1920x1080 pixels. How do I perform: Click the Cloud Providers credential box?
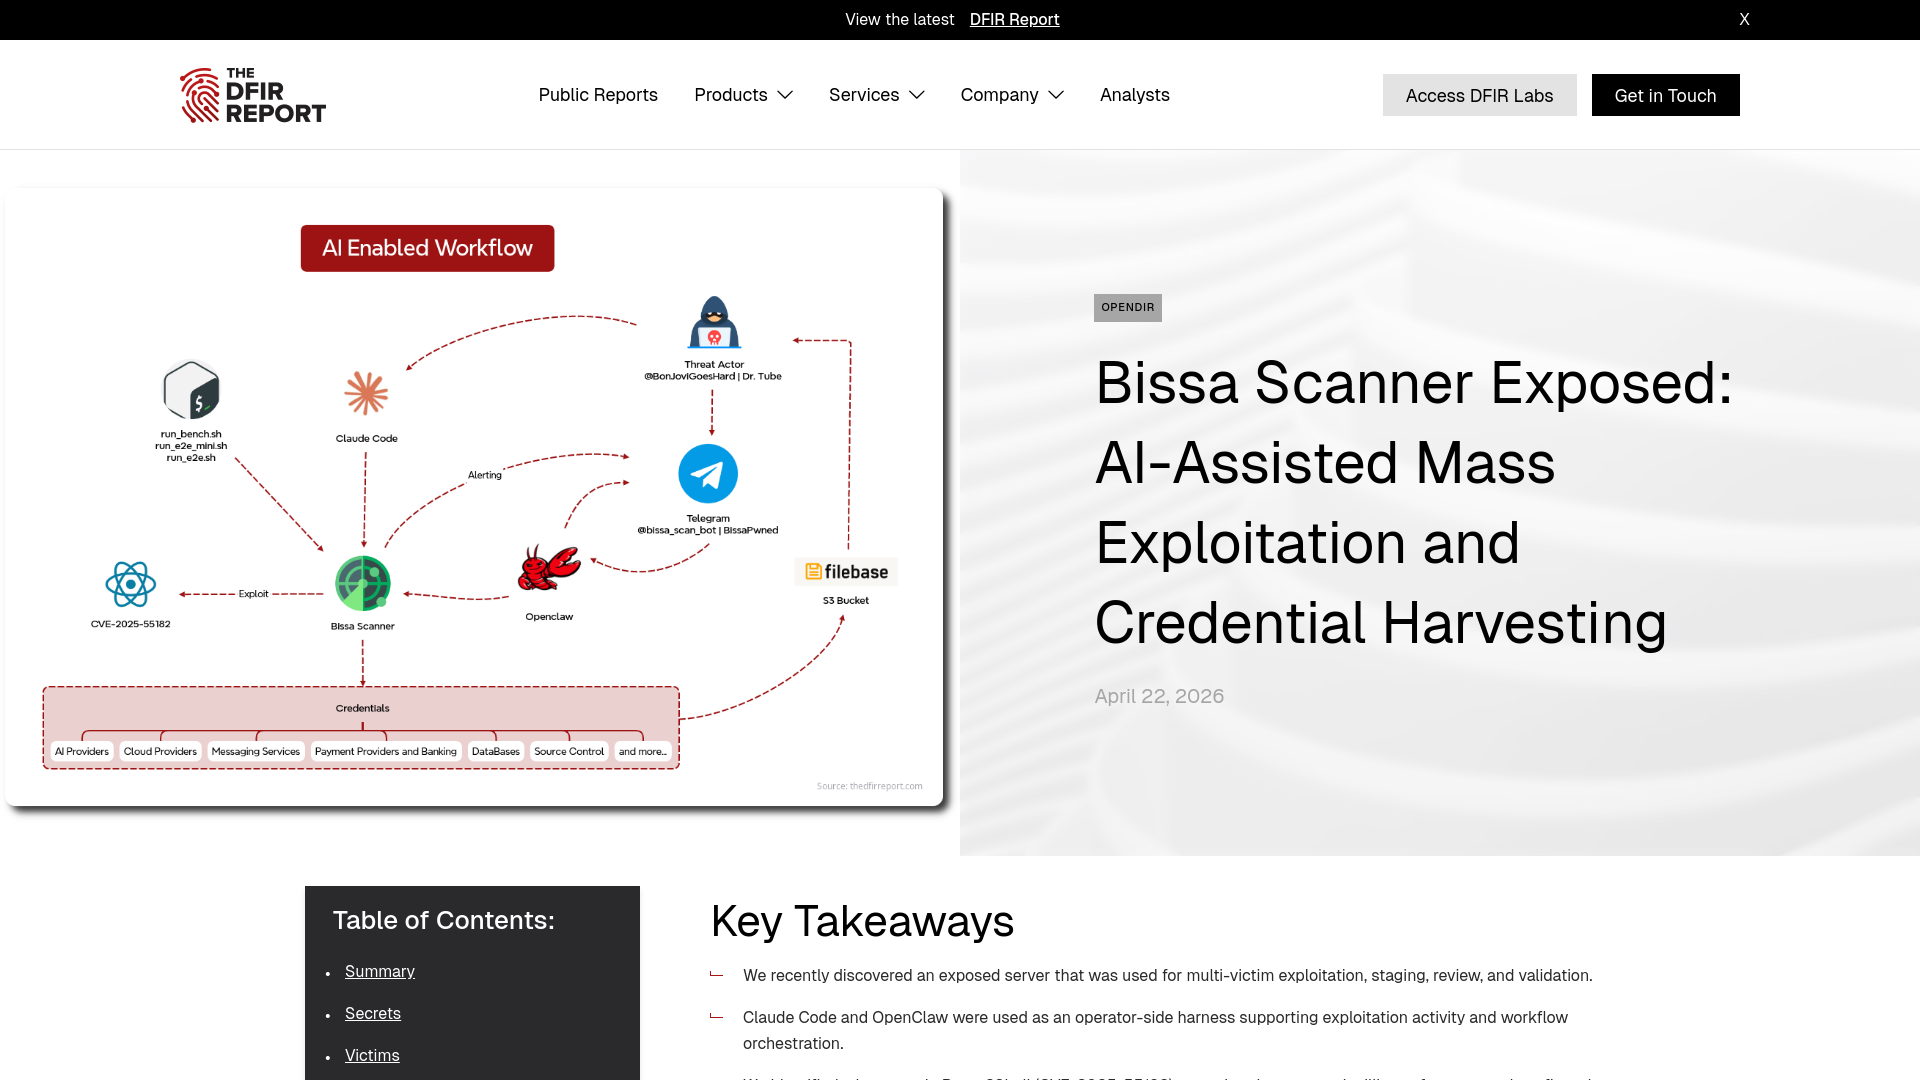tap(160, 751)
